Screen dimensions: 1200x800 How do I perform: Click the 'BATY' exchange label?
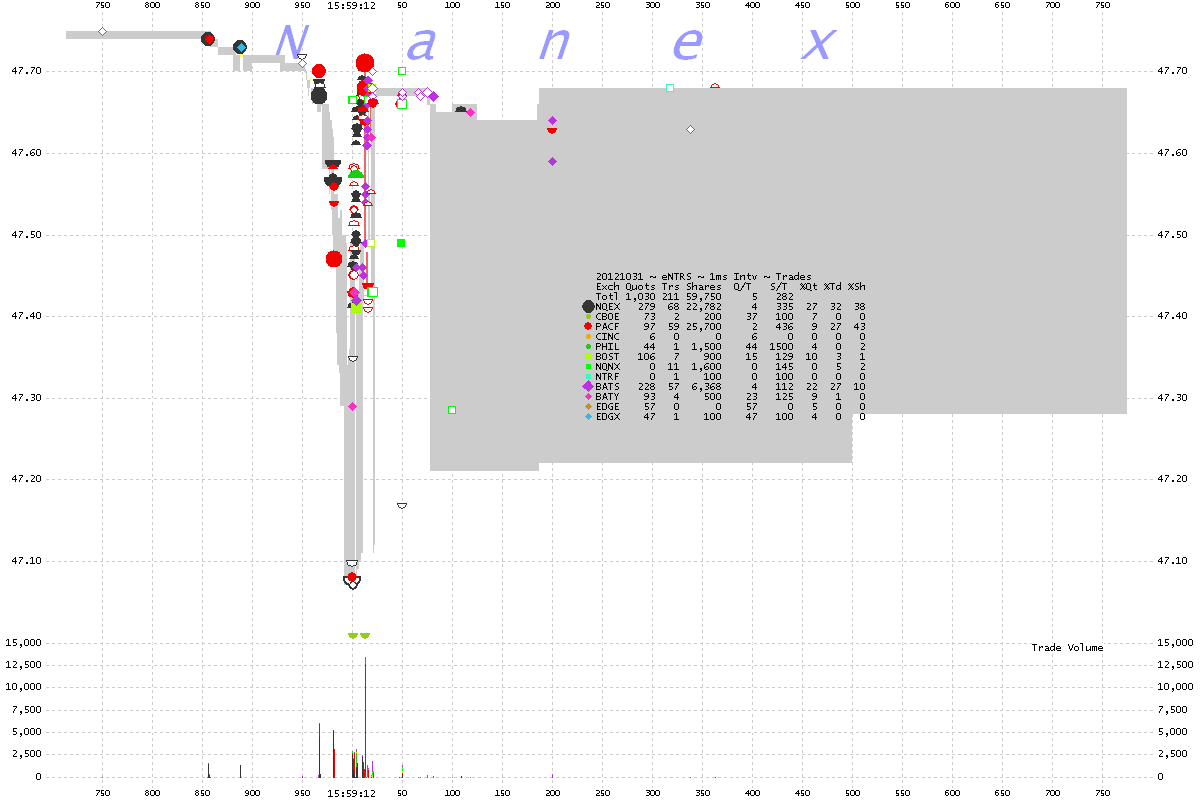[x=608, y=396]
